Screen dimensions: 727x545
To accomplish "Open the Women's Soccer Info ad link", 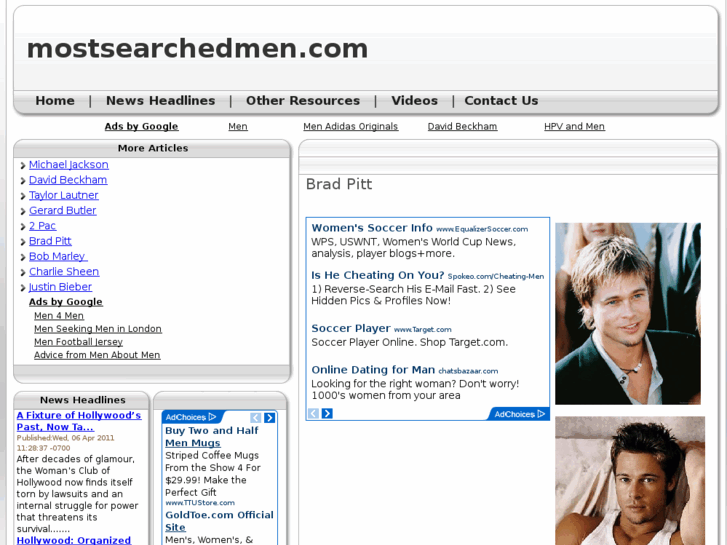I will click(372, 228).
